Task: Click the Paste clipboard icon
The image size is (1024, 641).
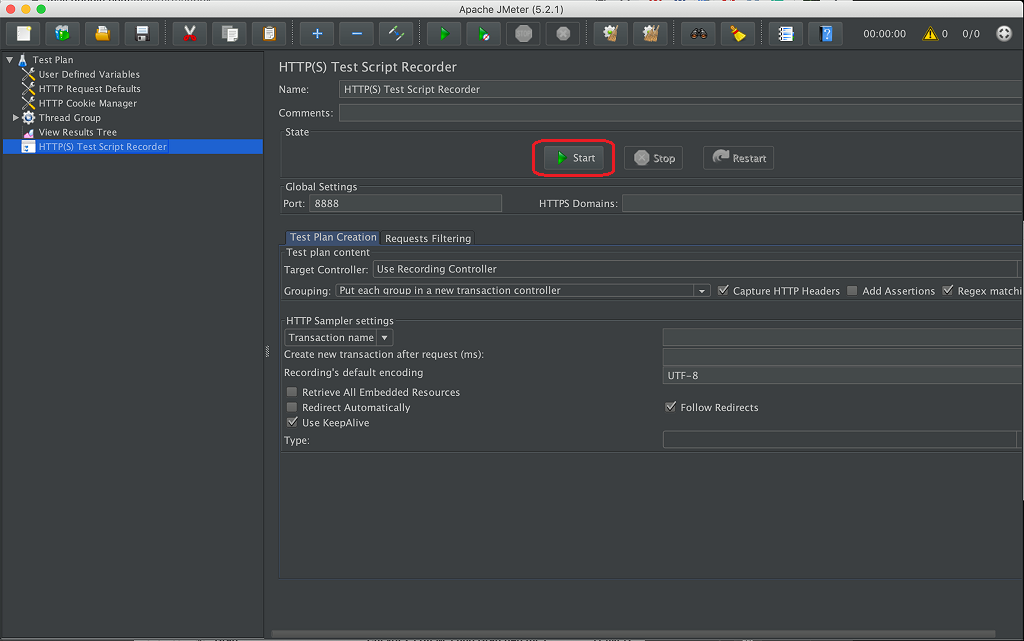Action: (269, 34)
